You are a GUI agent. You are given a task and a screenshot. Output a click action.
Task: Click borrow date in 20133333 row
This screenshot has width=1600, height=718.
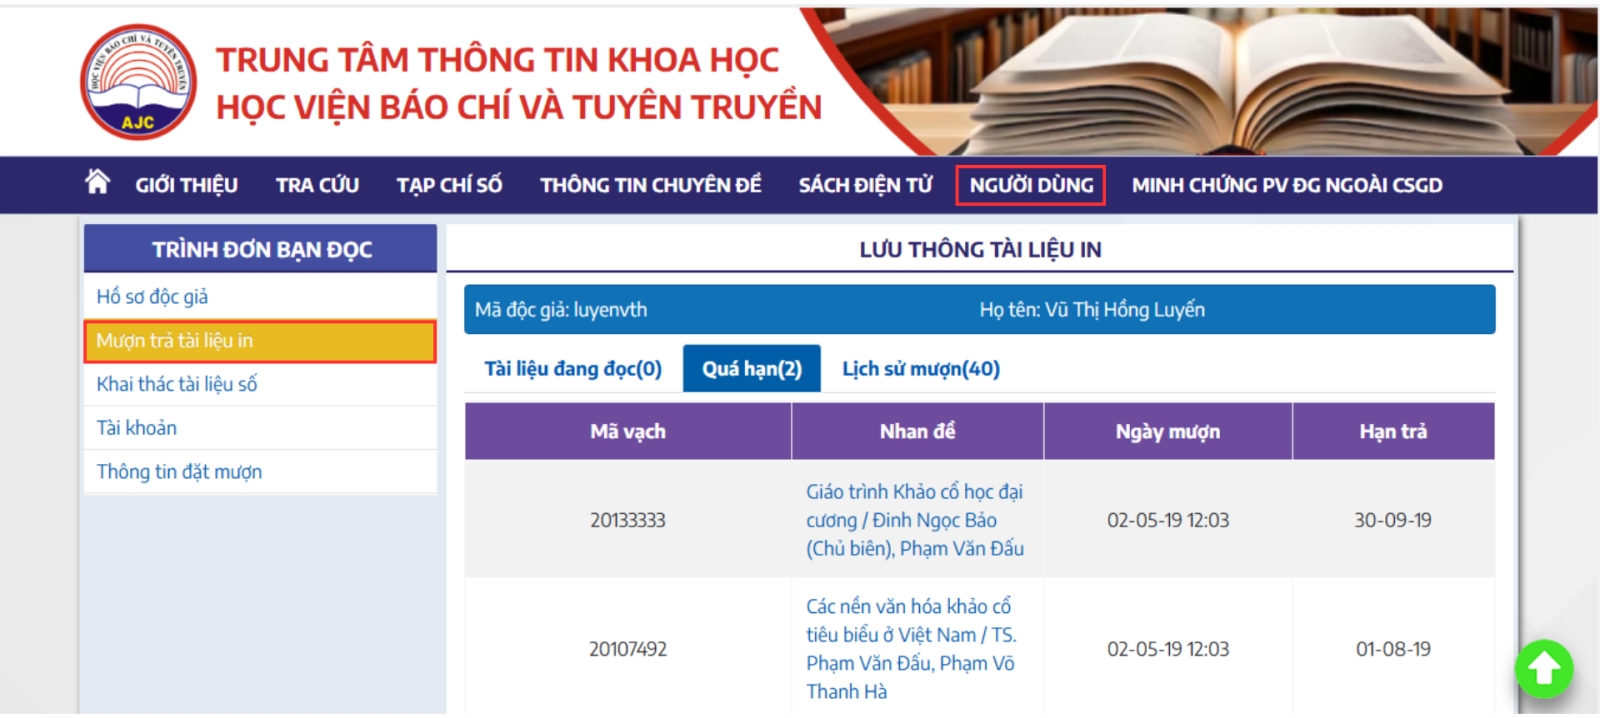click(1168, 520)
